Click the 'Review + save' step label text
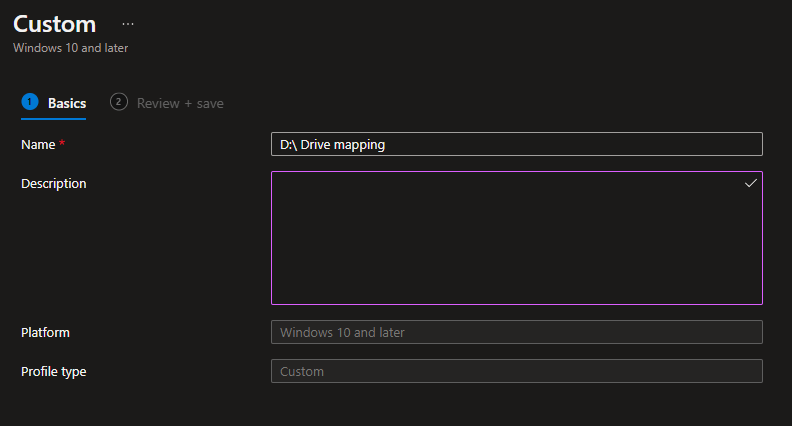Screen dimensions: 792x426 180,103
